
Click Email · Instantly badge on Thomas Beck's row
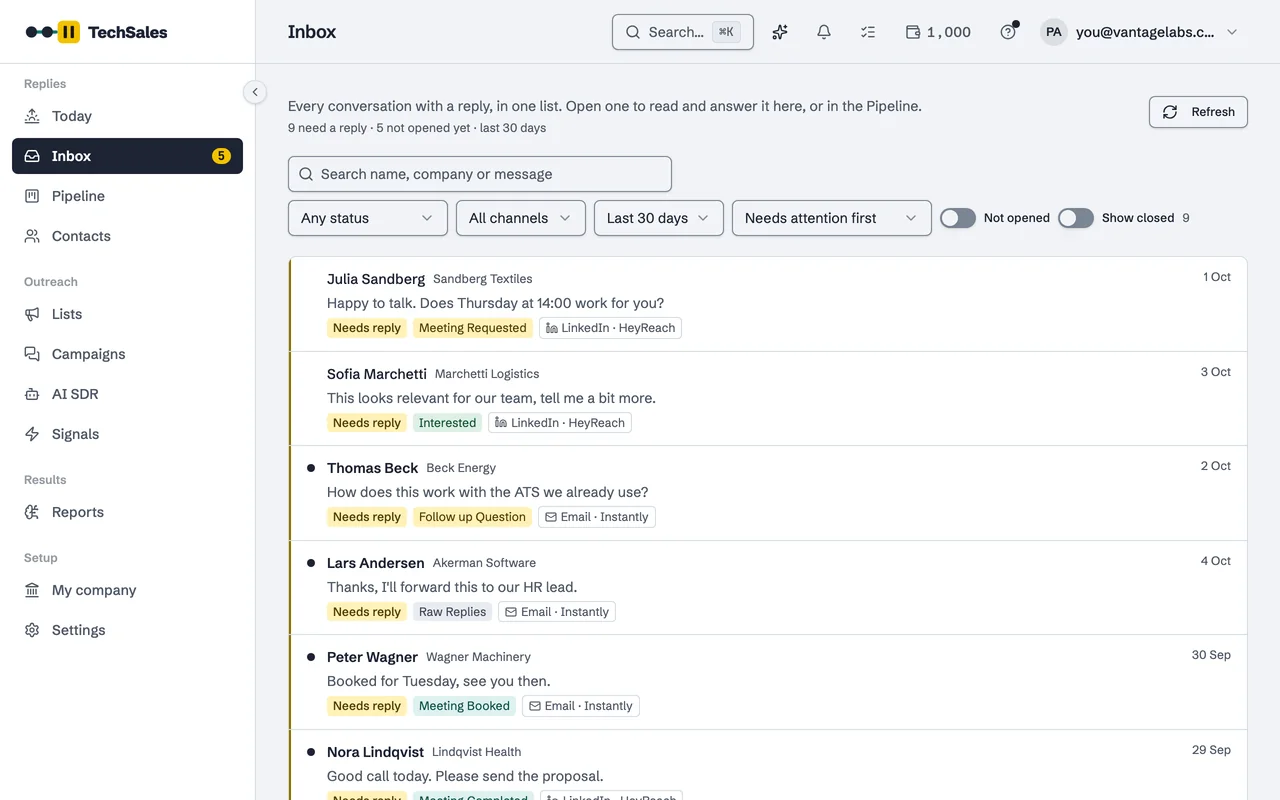coord(597,517)
